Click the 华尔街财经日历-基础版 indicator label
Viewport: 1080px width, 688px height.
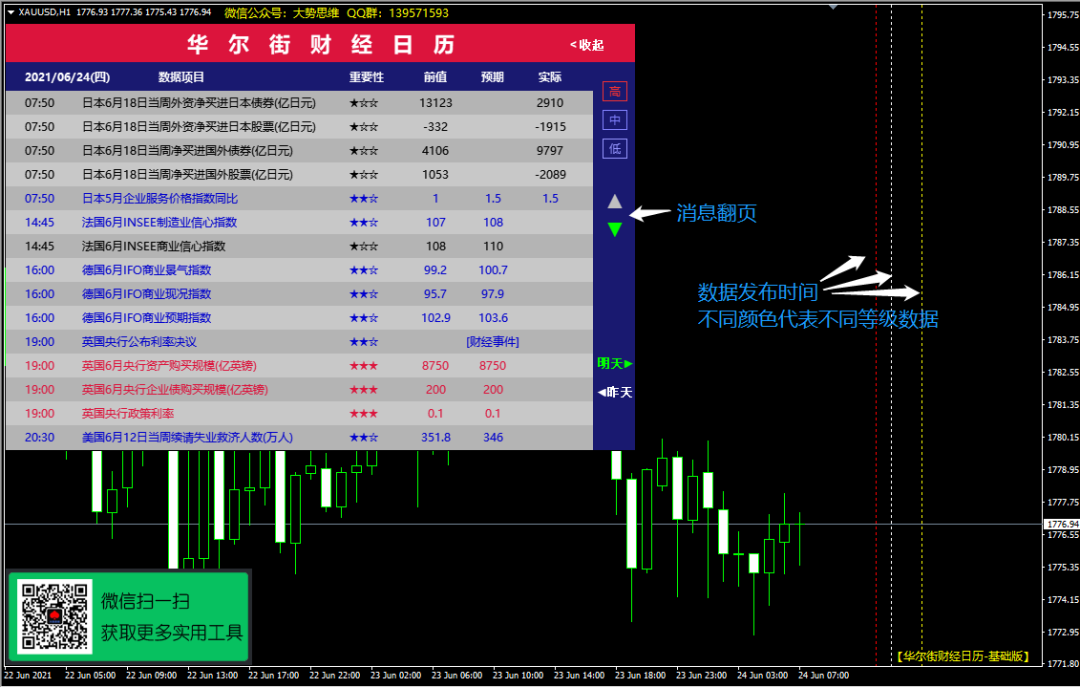(963, 656)
